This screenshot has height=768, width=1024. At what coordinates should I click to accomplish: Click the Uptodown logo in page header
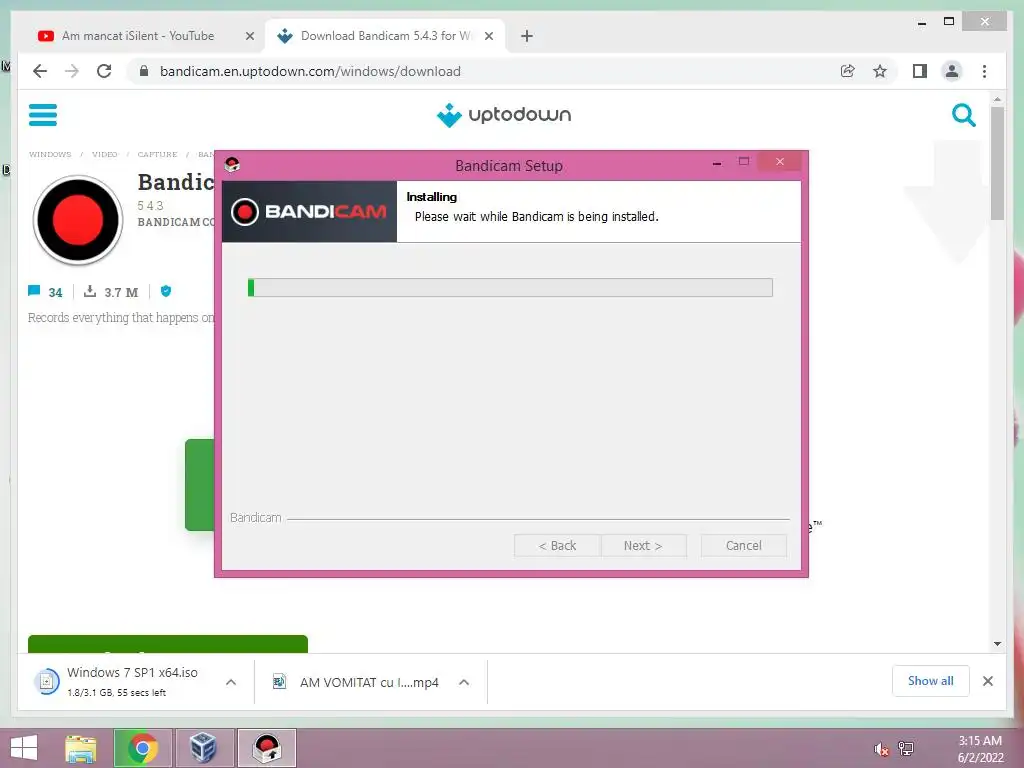tap(504, 115)
